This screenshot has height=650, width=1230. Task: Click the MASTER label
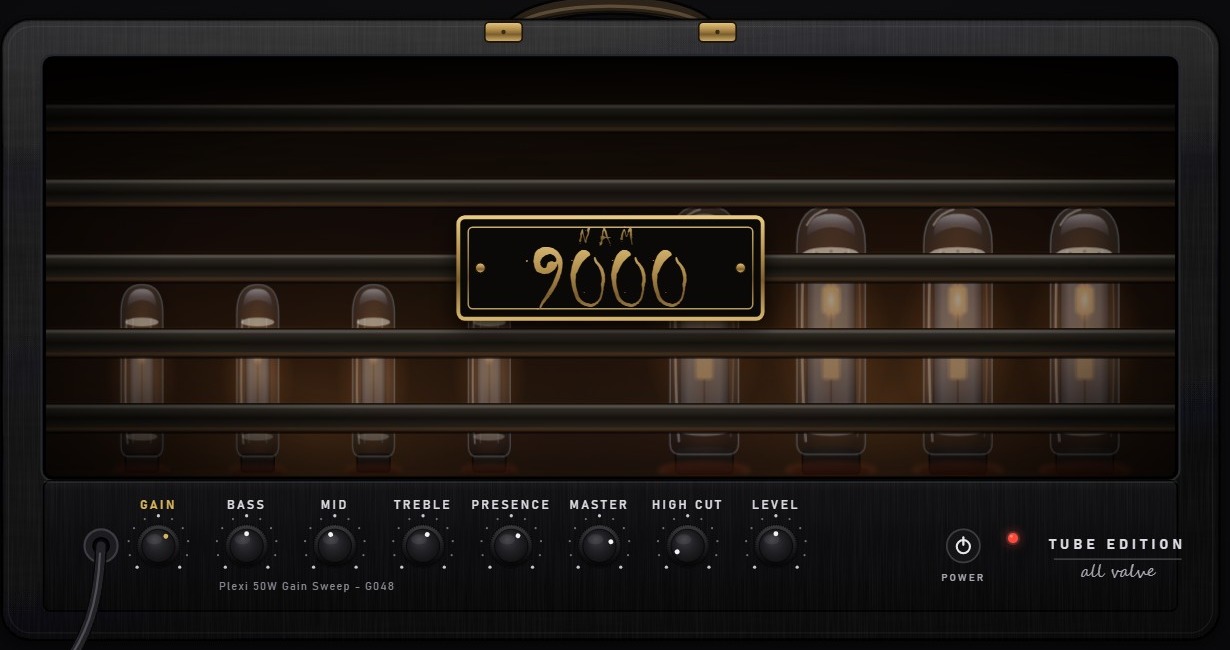[599, 505]
